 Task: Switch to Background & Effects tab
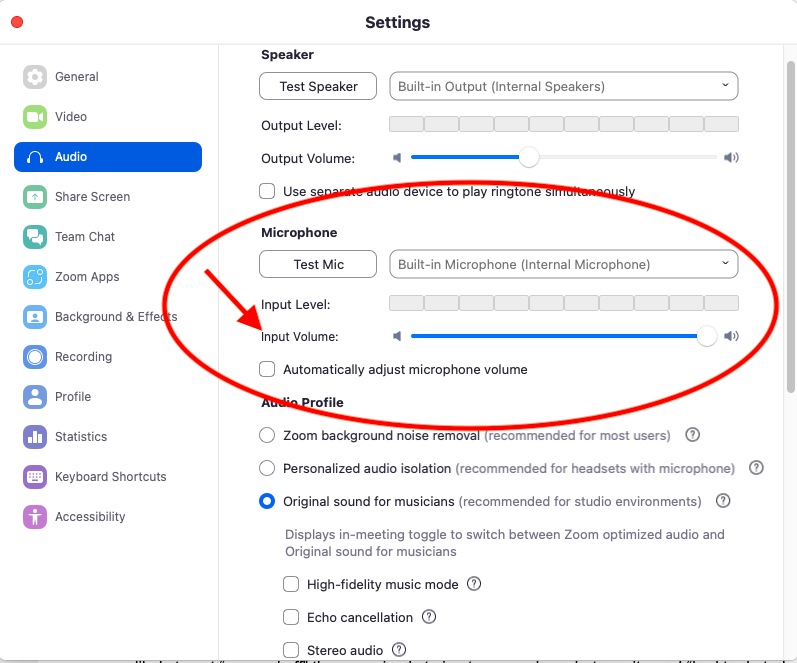tap(115, 317)
